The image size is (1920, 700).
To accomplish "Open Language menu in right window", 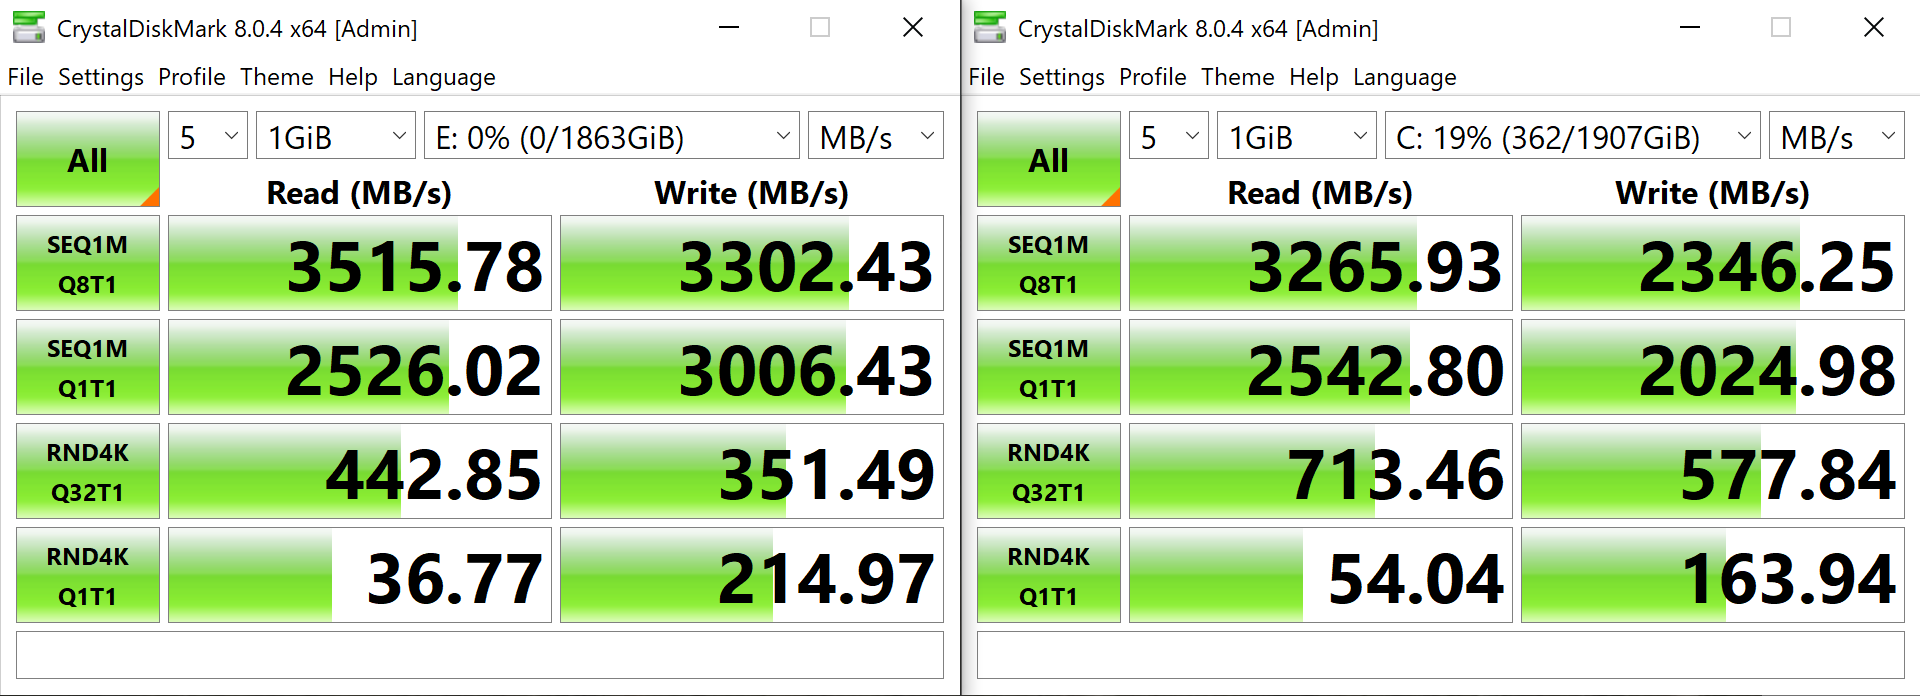I will 1405,77.
